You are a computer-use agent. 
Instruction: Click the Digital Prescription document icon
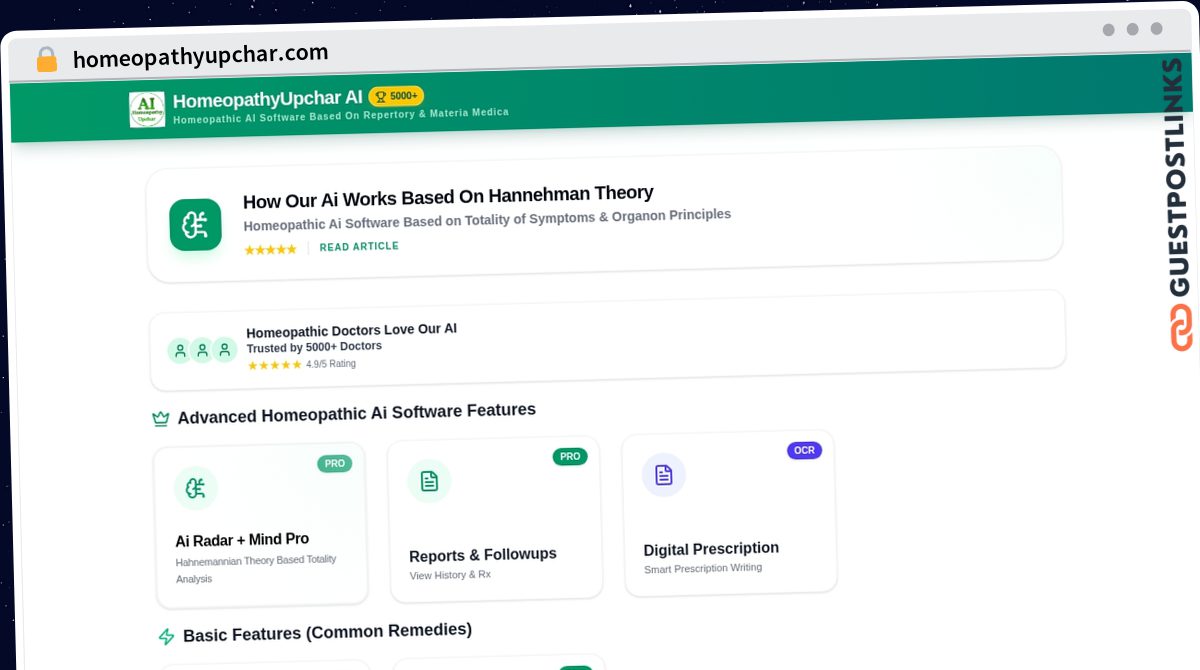pyautogui.click(x=664, y=475)
